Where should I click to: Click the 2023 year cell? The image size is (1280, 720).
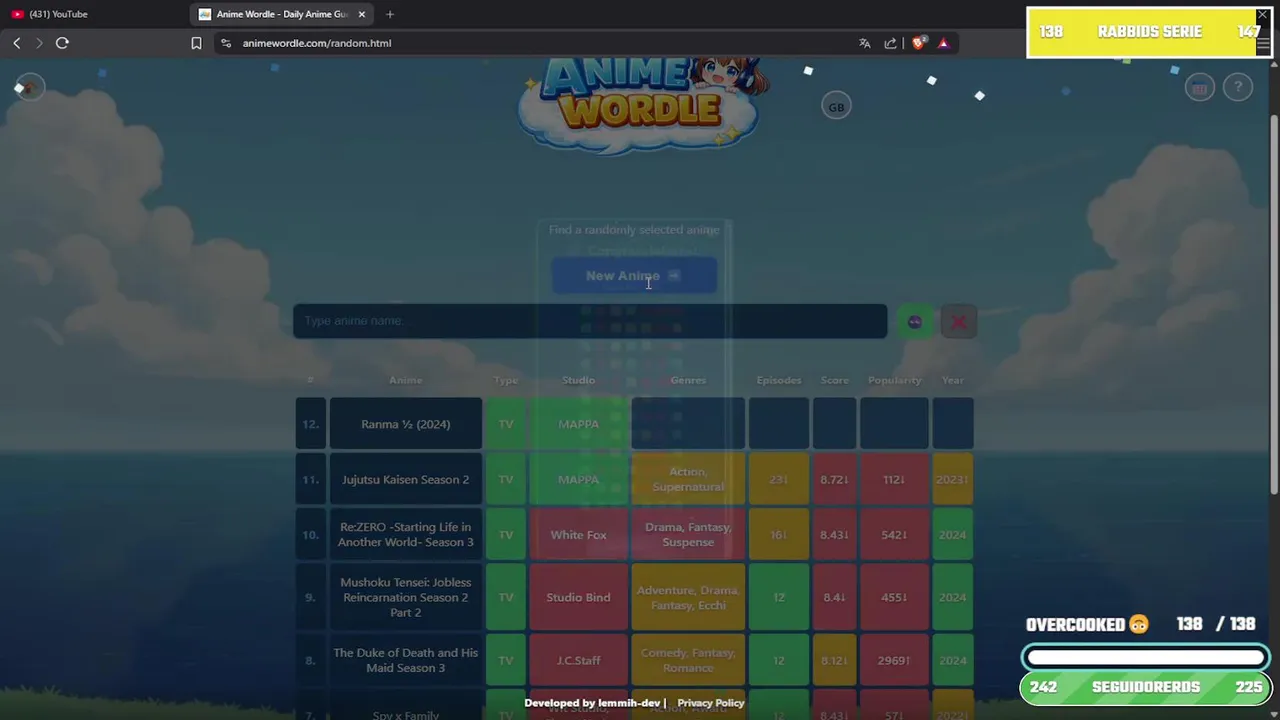[x=953, y=480]
